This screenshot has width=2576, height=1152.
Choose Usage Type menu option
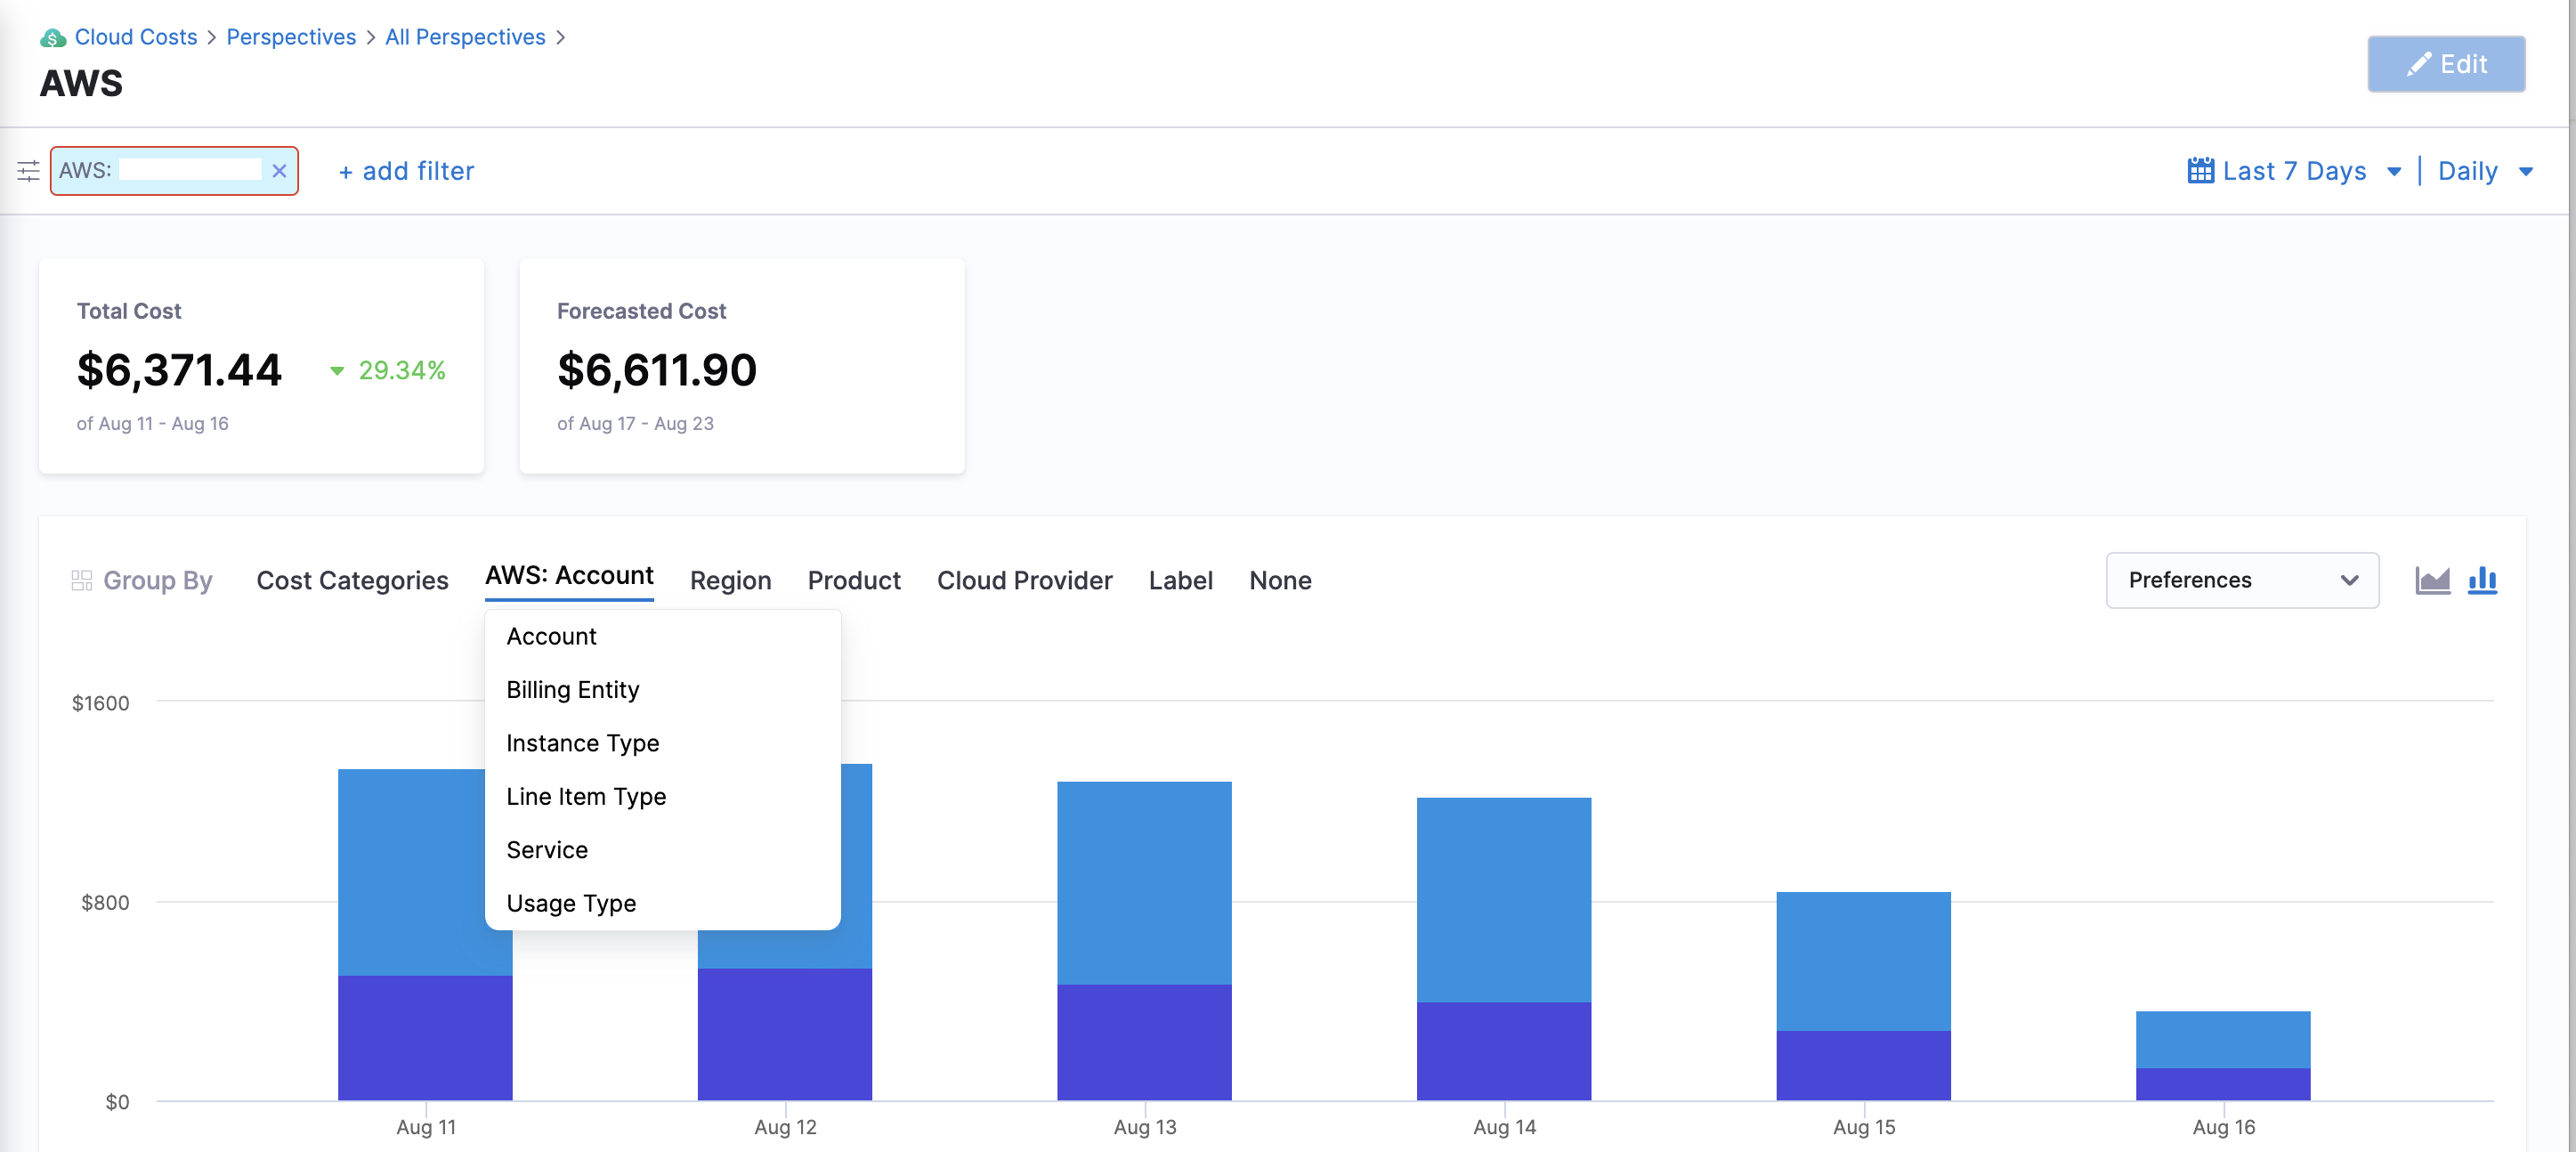pos(662,903)
